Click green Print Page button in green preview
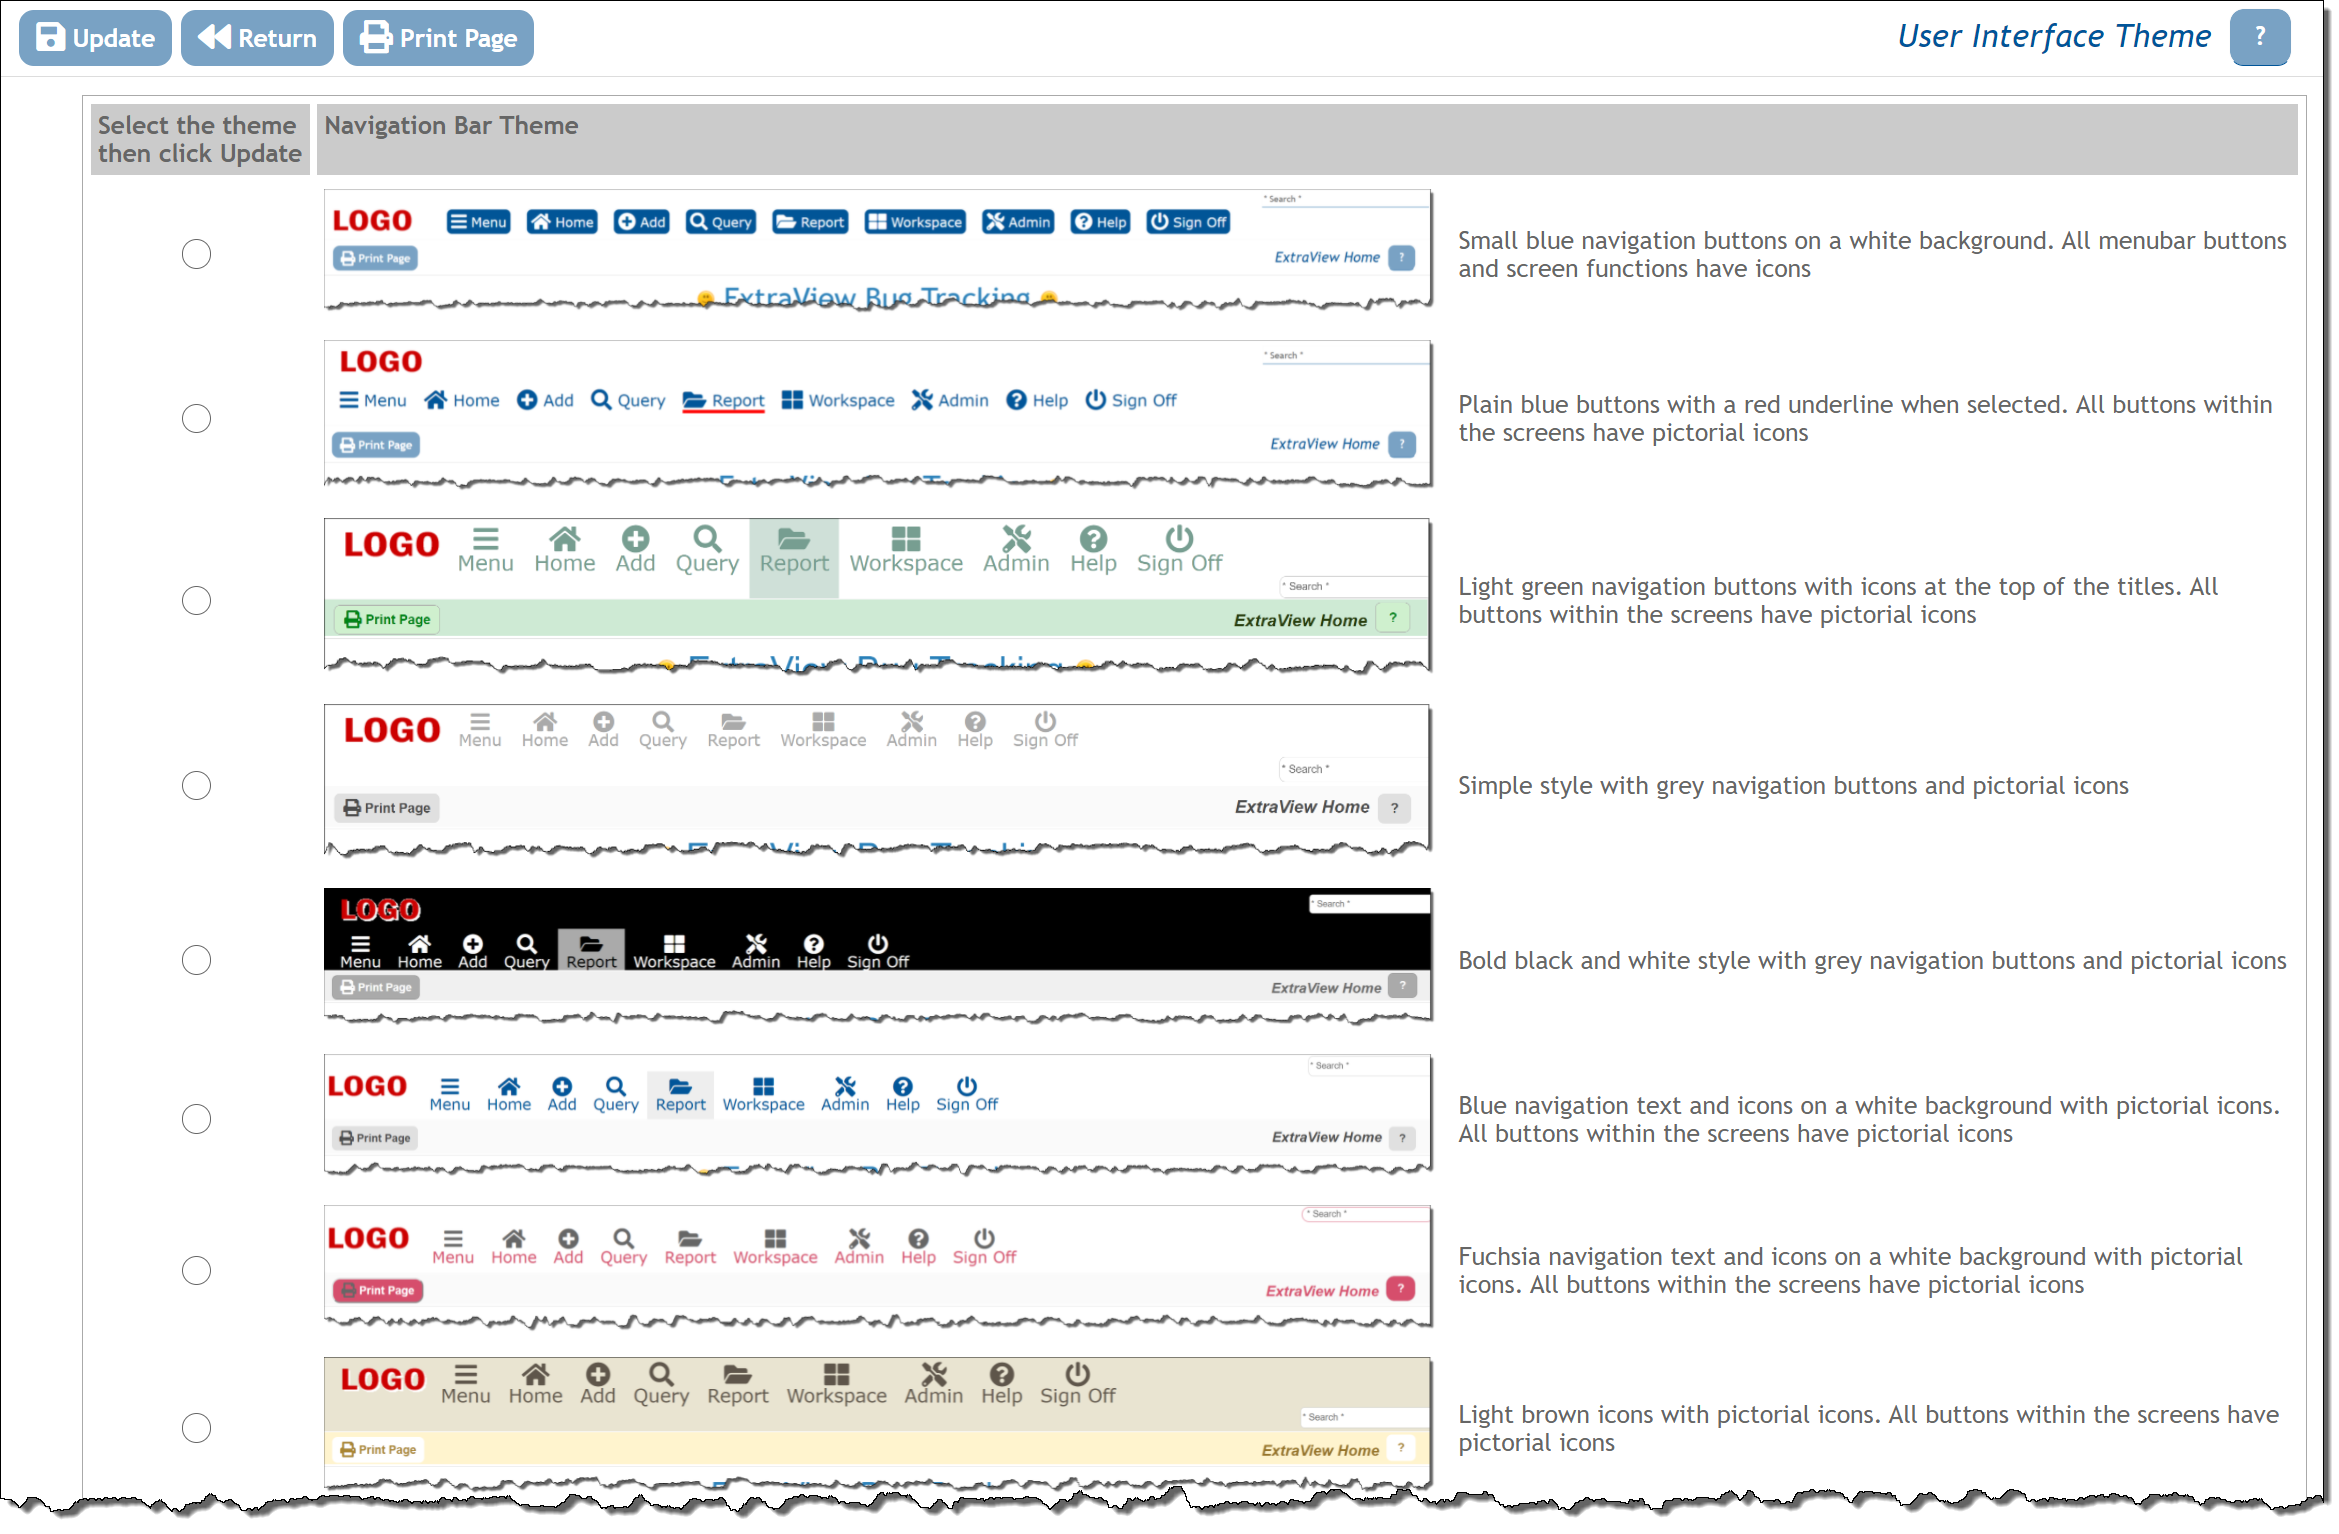Screen dimensions: 2339x1534 387,619
